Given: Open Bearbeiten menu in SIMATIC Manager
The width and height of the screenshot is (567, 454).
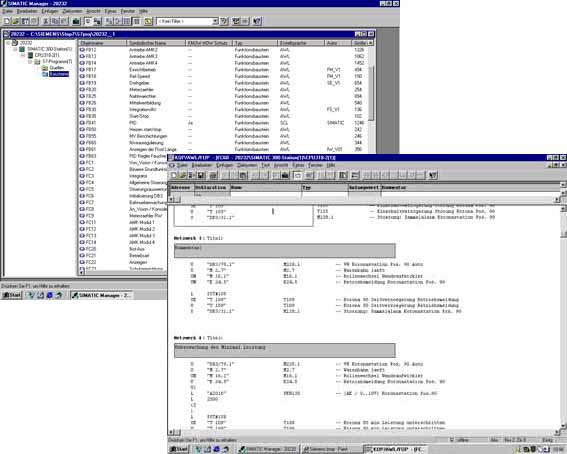Looking at the screenshot, I should coord(27,11).
